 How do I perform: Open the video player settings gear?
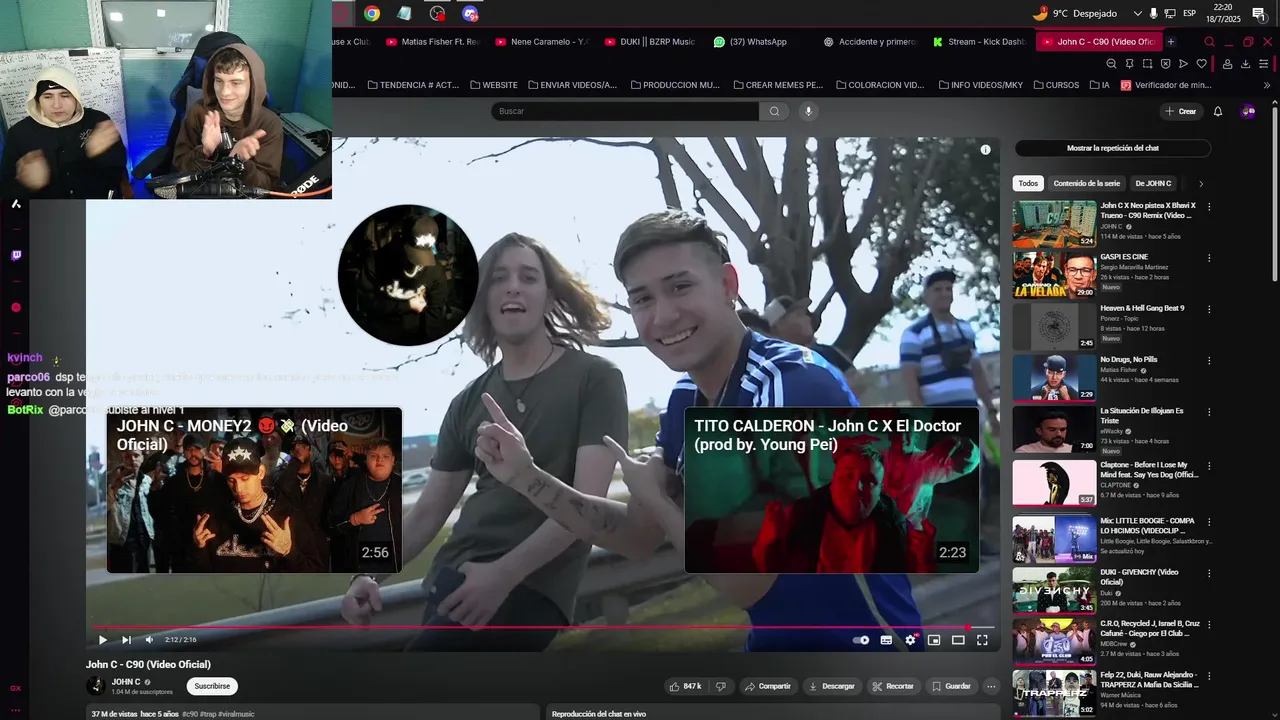tap(910, 640)
